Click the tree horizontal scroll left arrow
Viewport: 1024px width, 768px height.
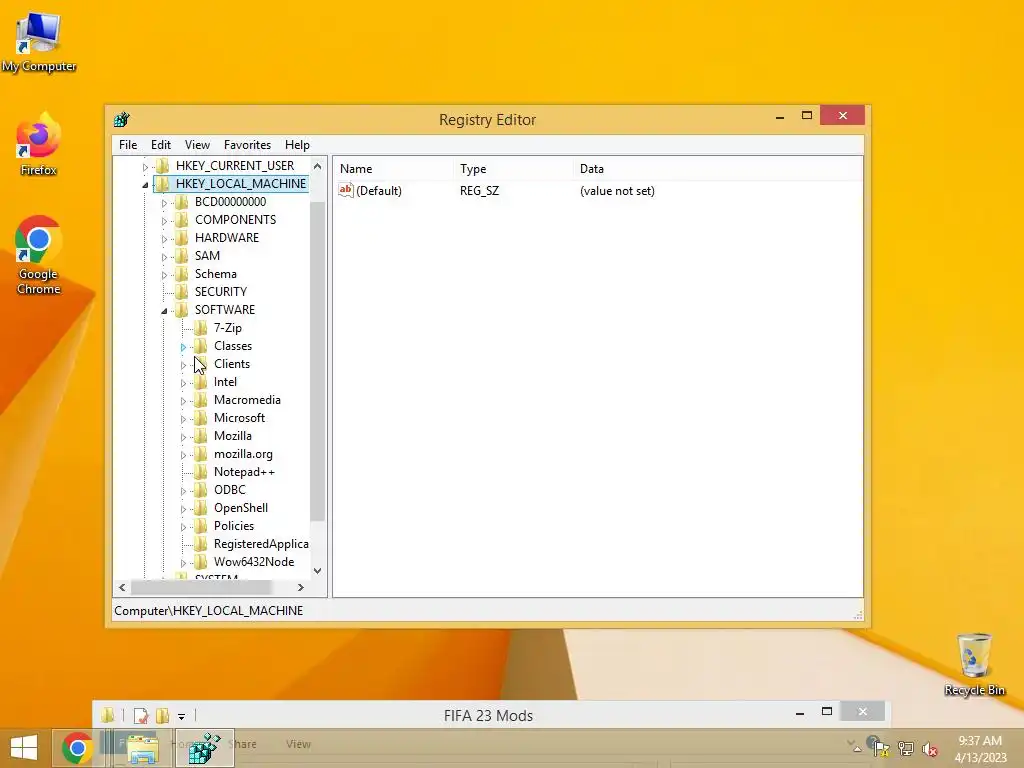coord(122,588)
